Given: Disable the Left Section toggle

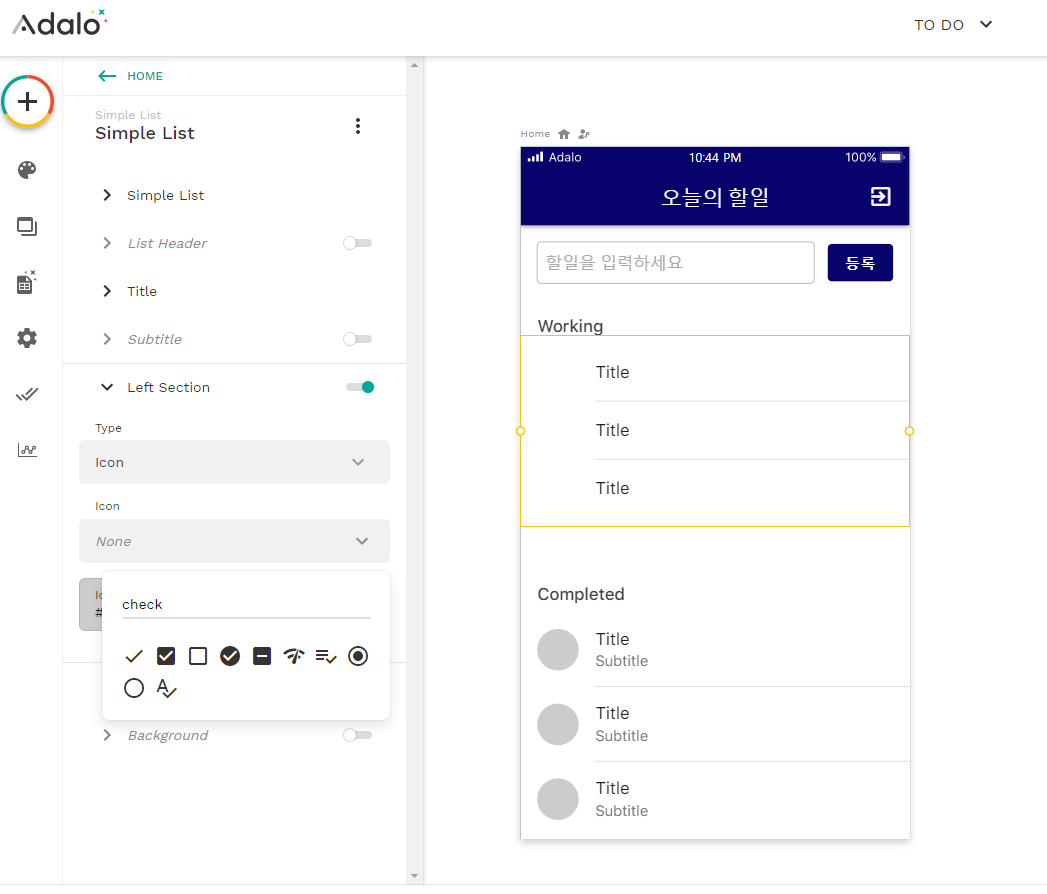Looking at the screenshot, I should click(x=360, y=387).
